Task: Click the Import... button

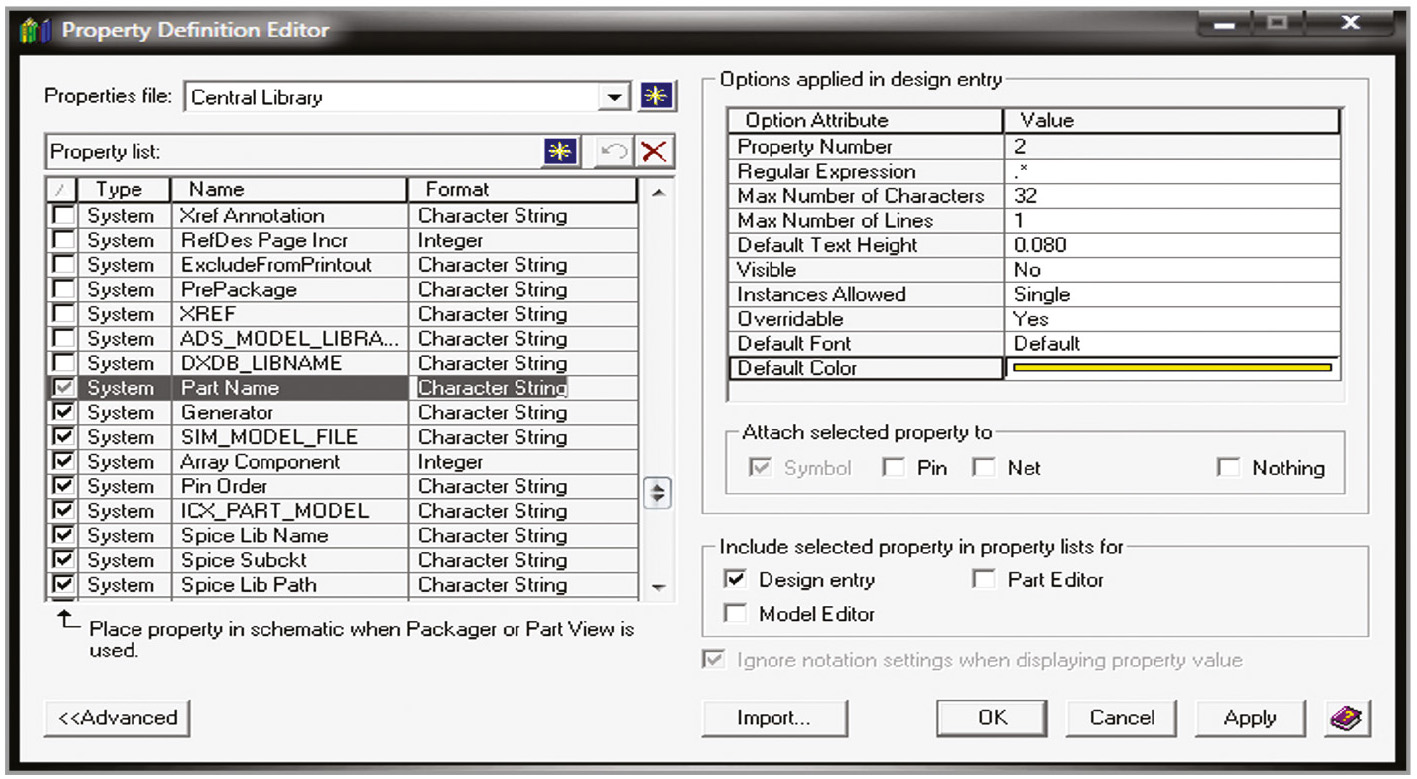Action: click(773, 718)
